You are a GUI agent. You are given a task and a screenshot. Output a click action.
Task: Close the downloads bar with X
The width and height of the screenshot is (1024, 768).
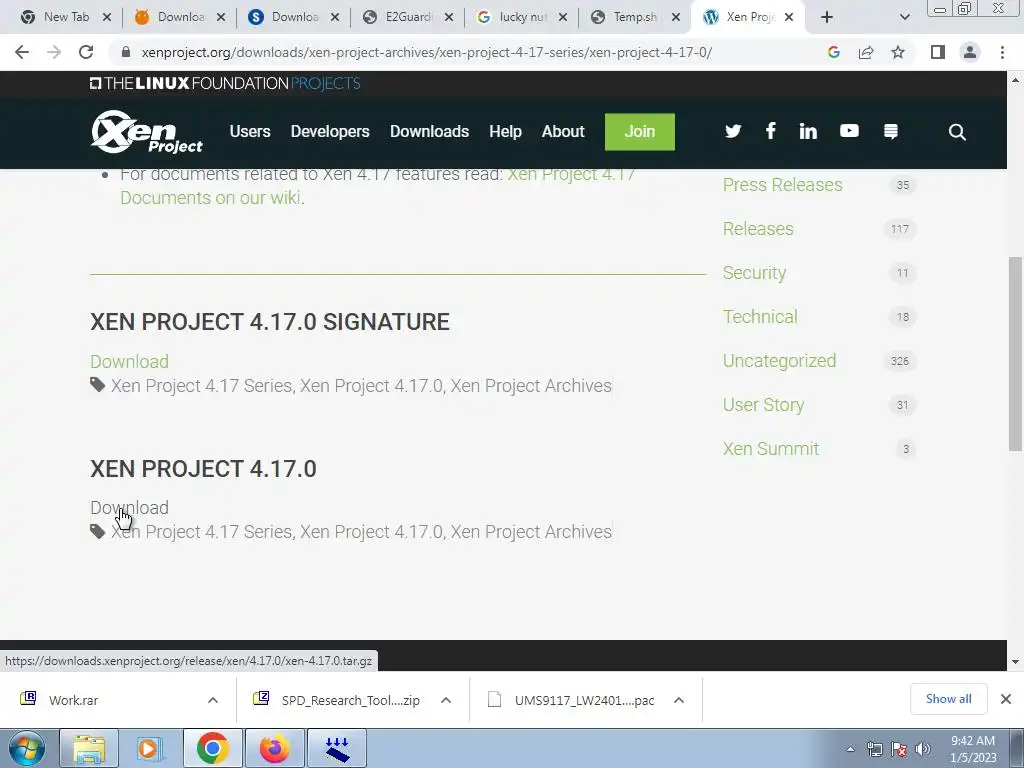click(1006, 699)
